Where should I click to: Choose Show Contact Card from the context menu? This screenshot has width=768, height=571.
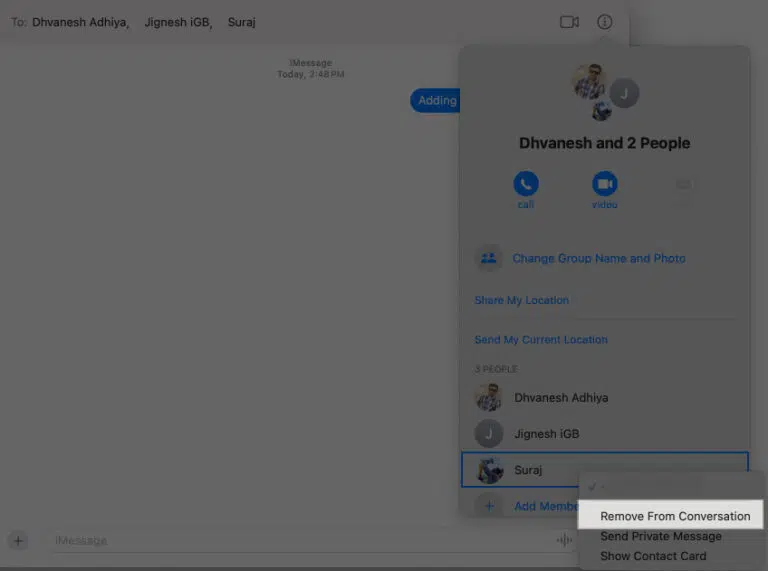[x=653, y=556]
